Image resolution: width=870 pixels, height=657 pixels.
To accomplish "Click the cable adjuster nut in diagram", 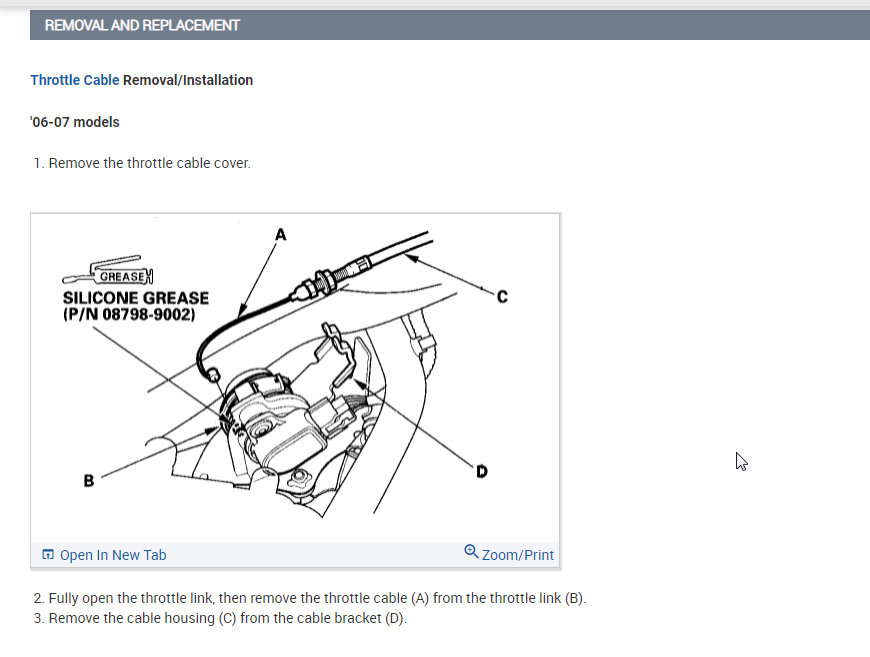I will [325, 280].
